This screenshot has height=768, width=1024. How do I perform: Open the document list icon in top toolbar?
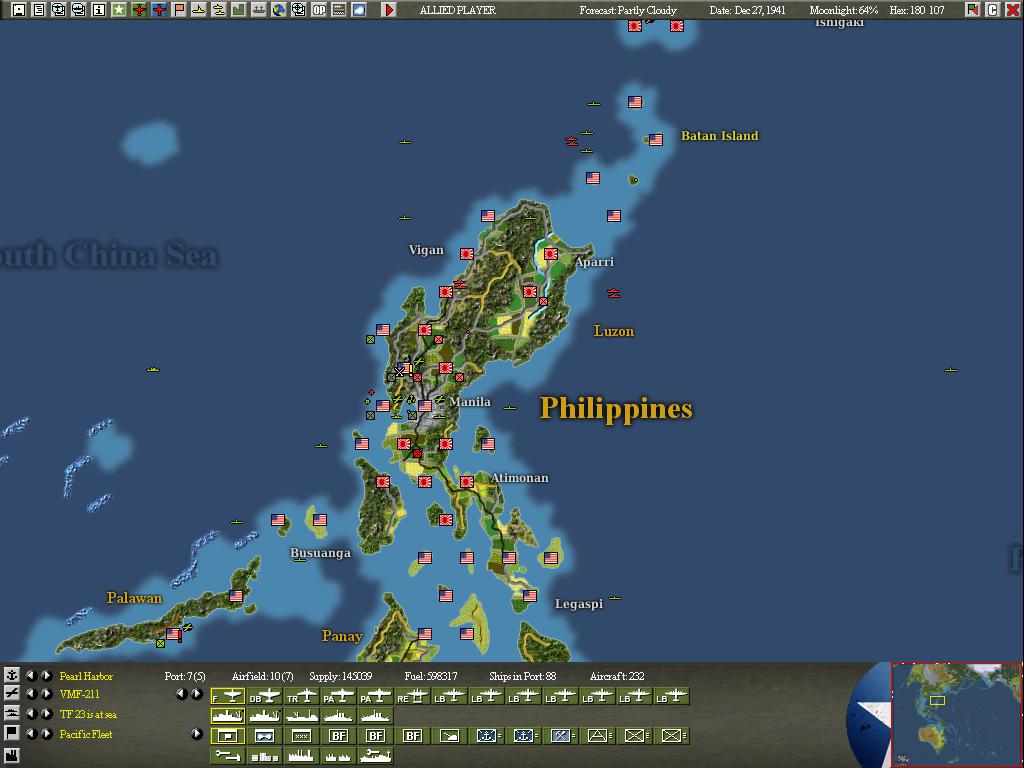39,10
